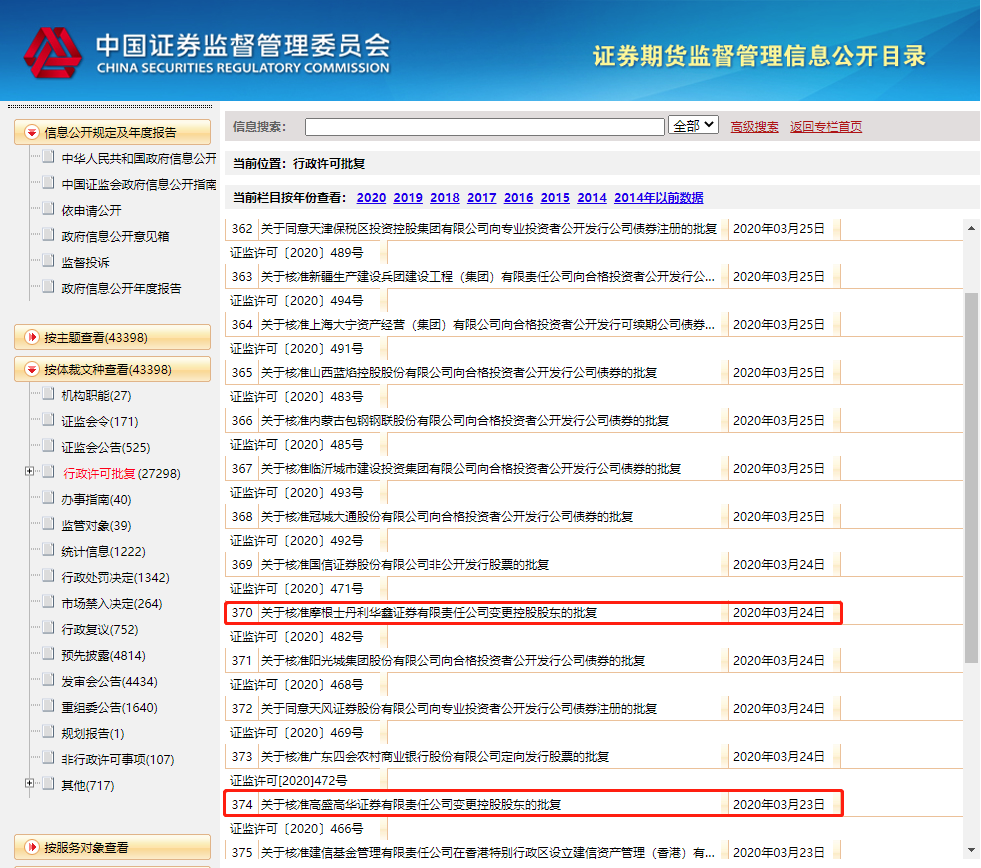Open item 375 建信基金管理 approval
The width and height of the screenshot is (981, 868).
[x=487, y=852]
